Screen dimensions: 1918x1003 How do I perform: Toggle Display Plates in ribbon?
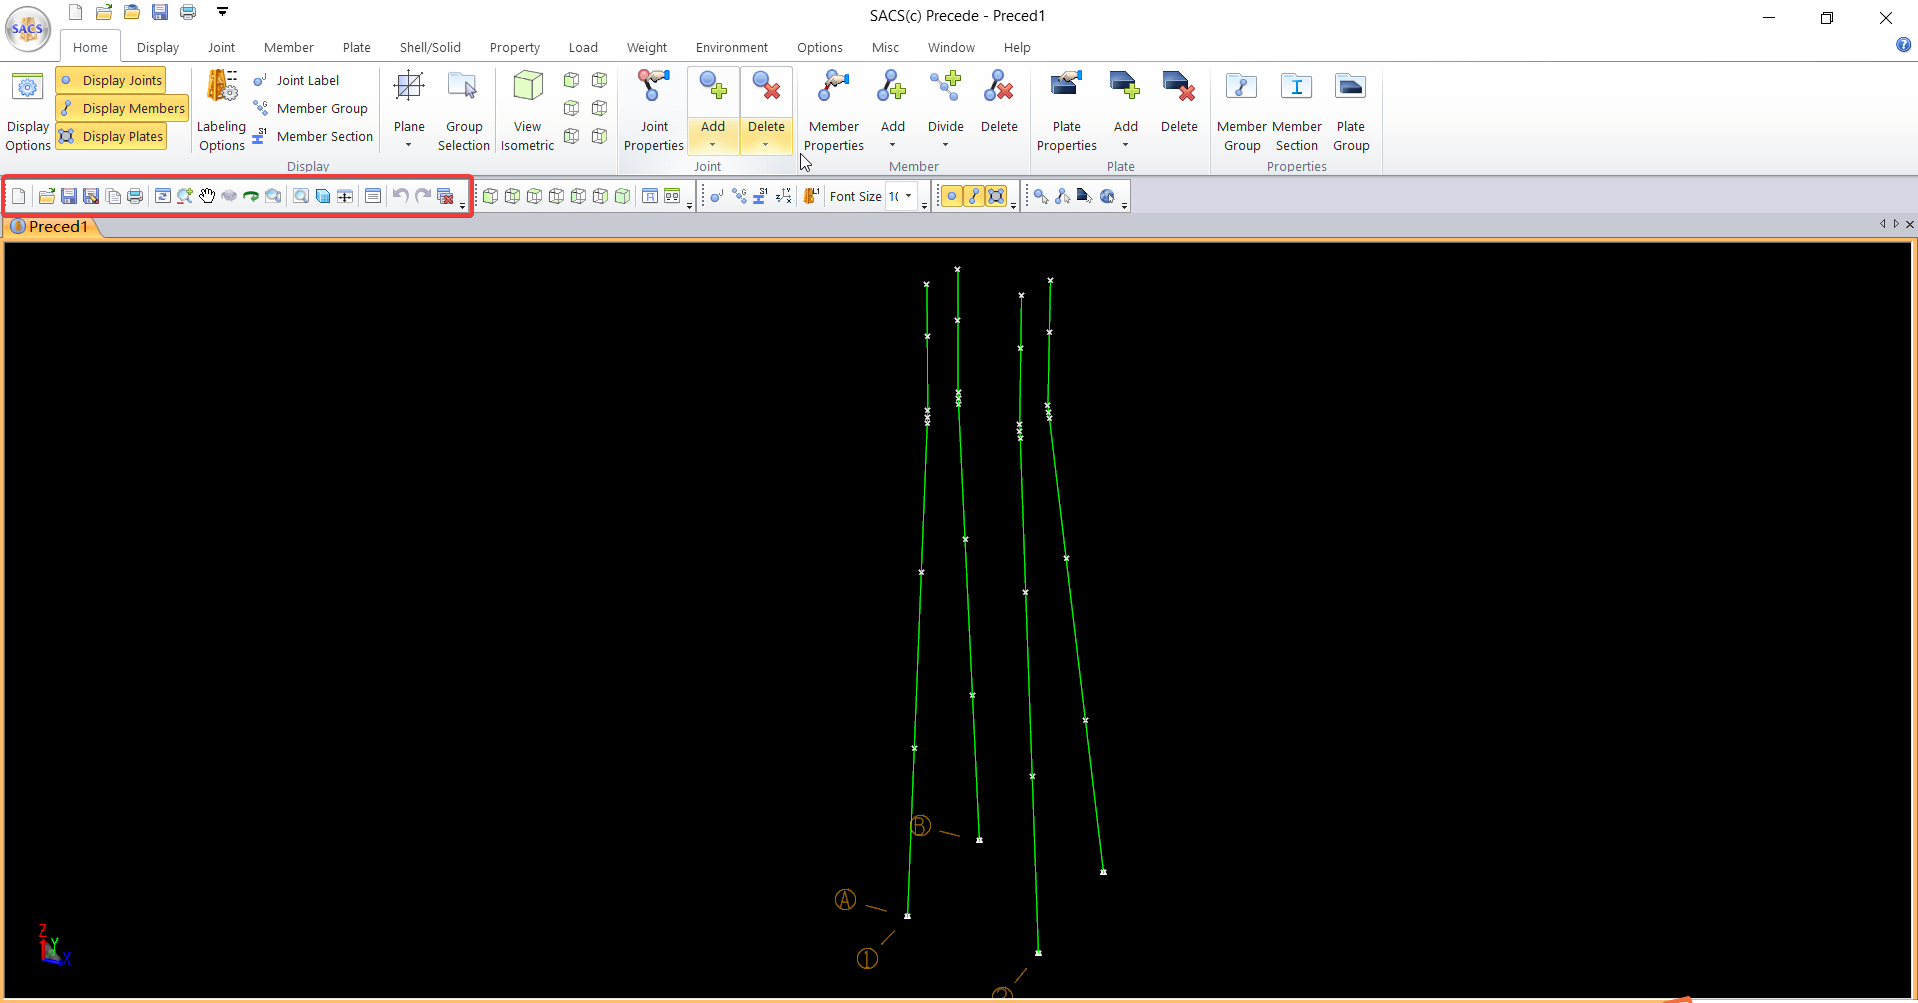click(x=111, y=136)
